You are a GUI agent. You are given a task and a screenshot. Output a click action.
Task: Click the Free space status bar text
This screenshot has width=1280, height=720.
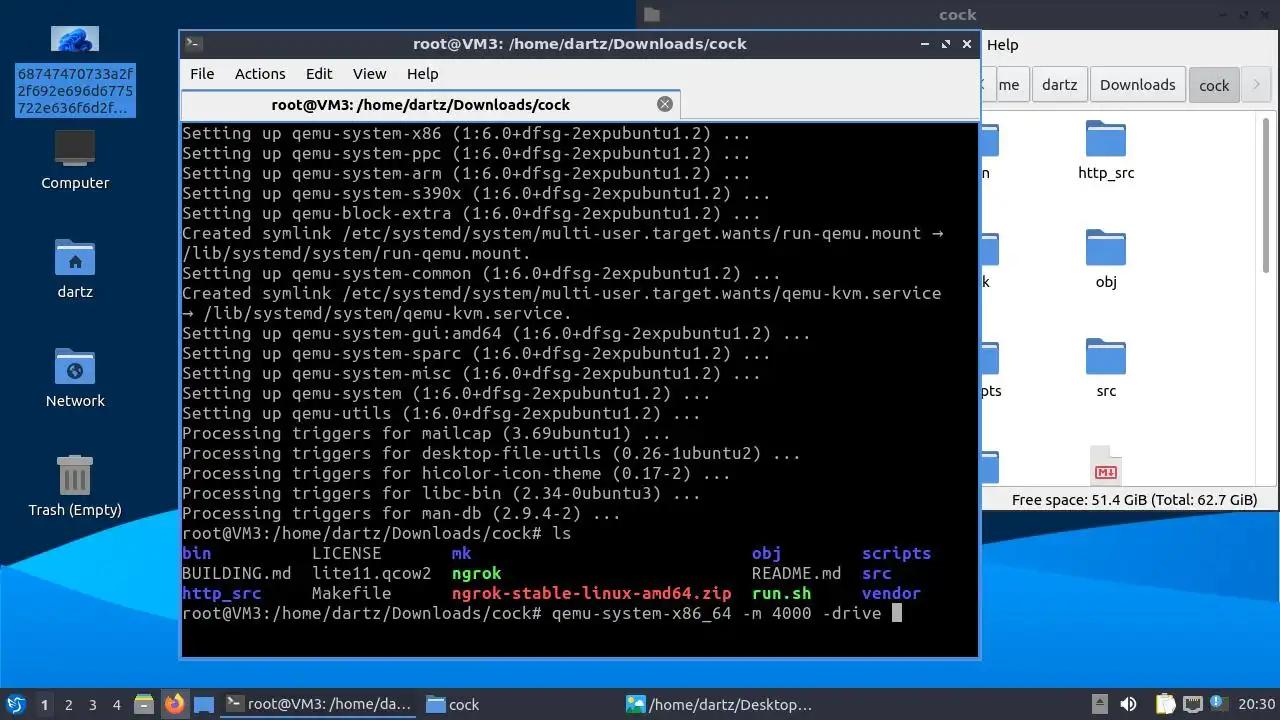pos(1134,500)
